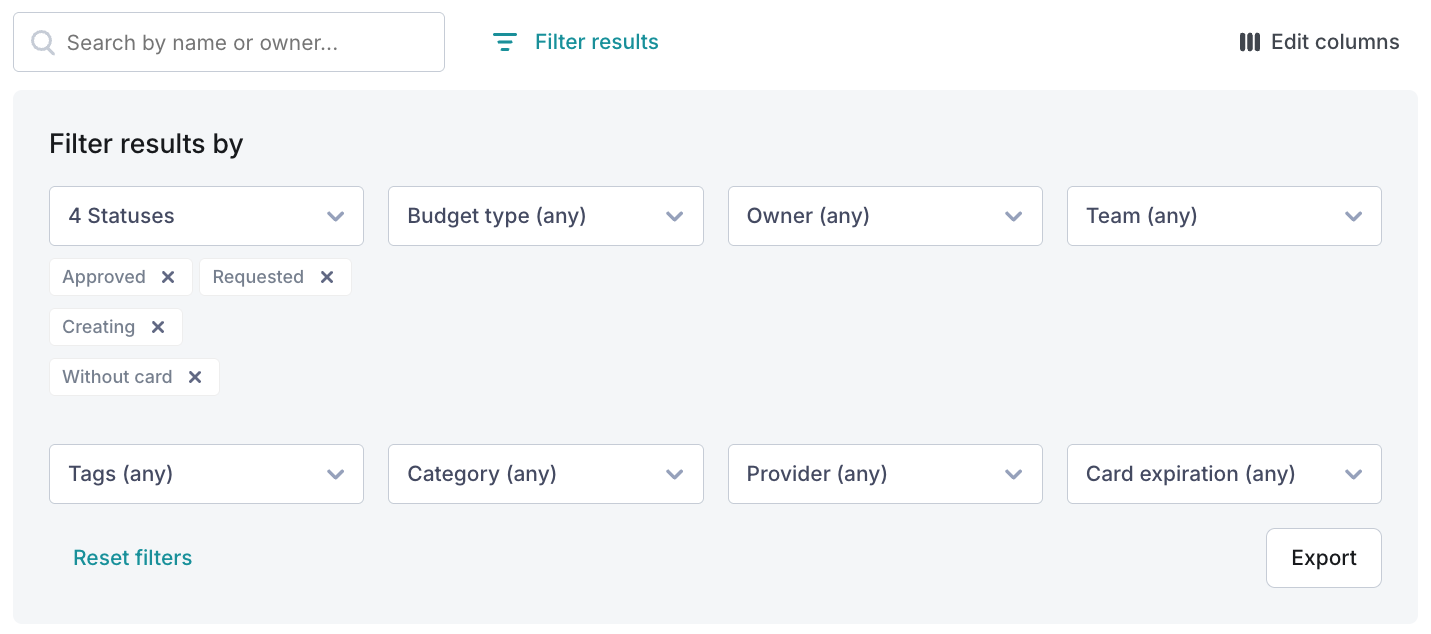The height and width of the screenshot is (634, 1431).
Task: Expand the Team (any) selector
Action: (x=1224, y=216)
